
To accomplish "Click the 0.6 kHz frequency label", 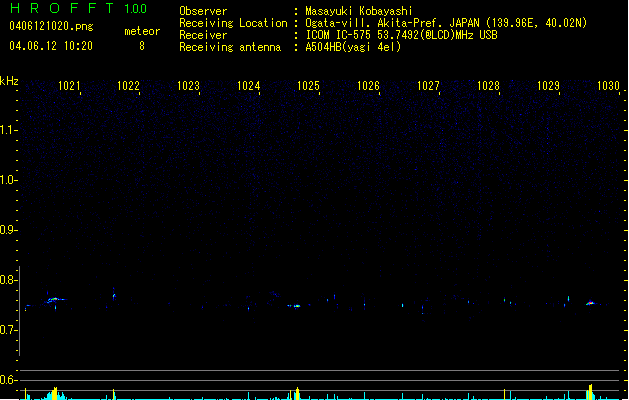I will 7,380.
